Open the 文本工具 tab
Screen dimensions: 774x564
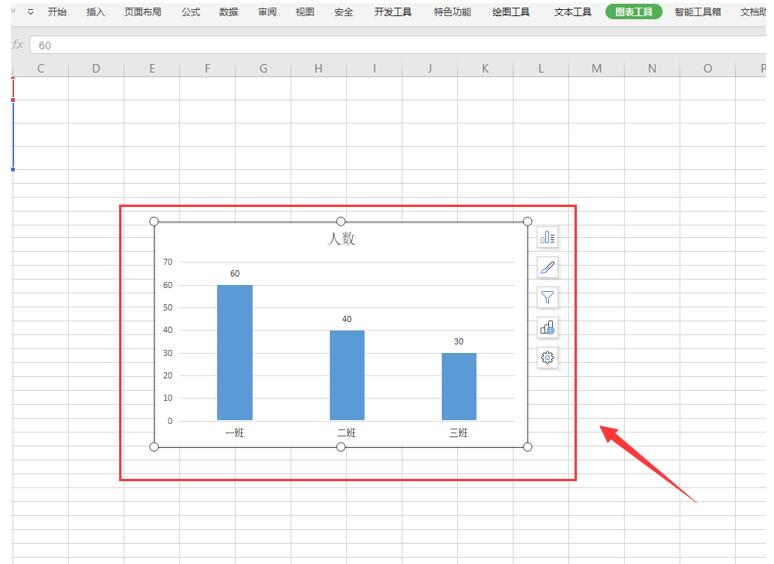573,12
